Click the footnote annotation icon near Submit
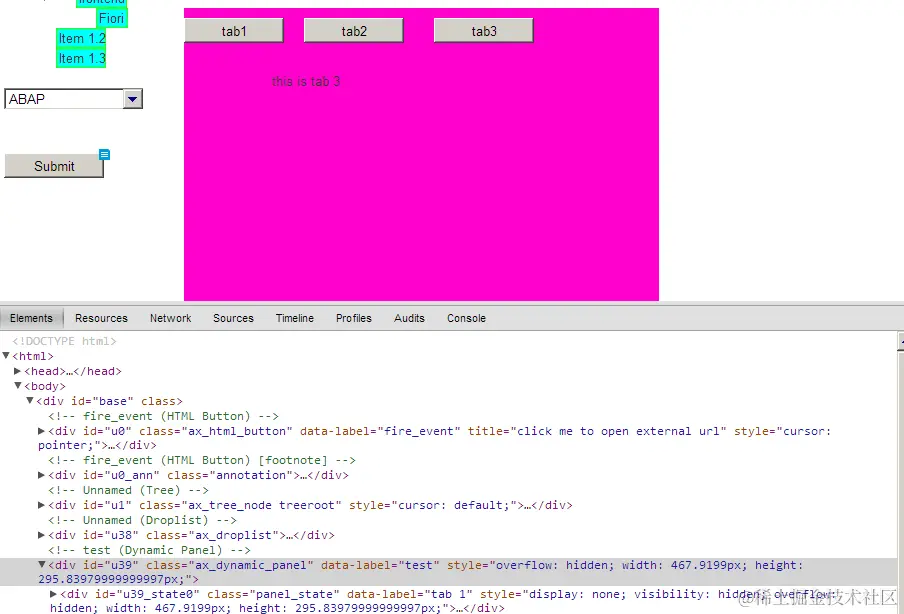The image size is (904, 614). click(104, 155)
